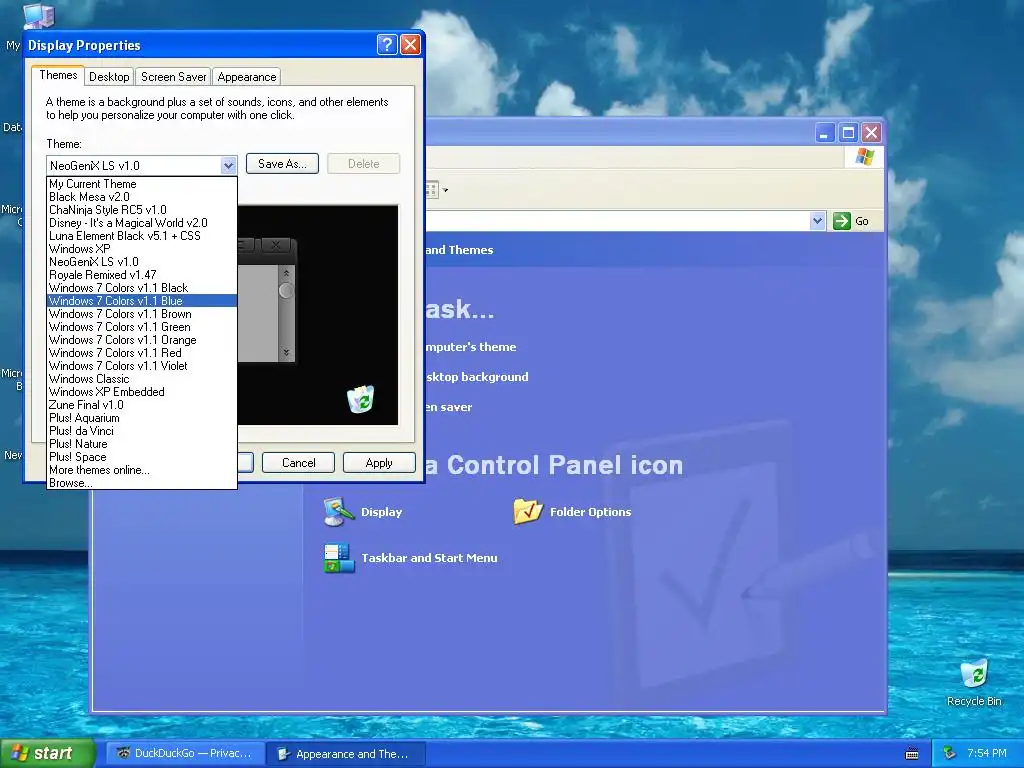Screen dimensions: 1024x768
Task: Select highlighted Windows 7 Colors v1.1 Blue
Action: point(142,301)
